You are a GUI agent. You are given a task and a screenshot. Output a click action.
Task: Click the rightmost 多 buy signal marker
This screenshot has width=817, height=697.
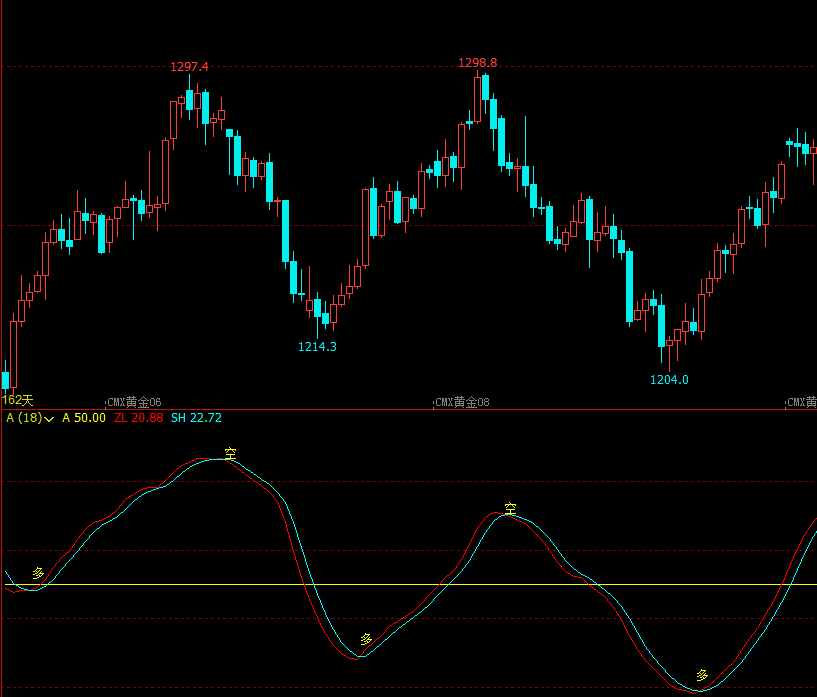(x=702, y=675)
